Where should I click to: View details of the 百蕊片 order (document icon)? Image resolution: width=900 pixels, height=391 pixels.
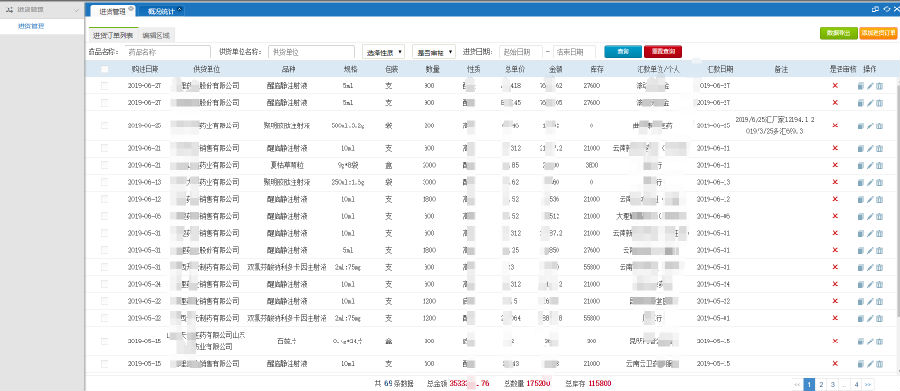coord(860,341)
